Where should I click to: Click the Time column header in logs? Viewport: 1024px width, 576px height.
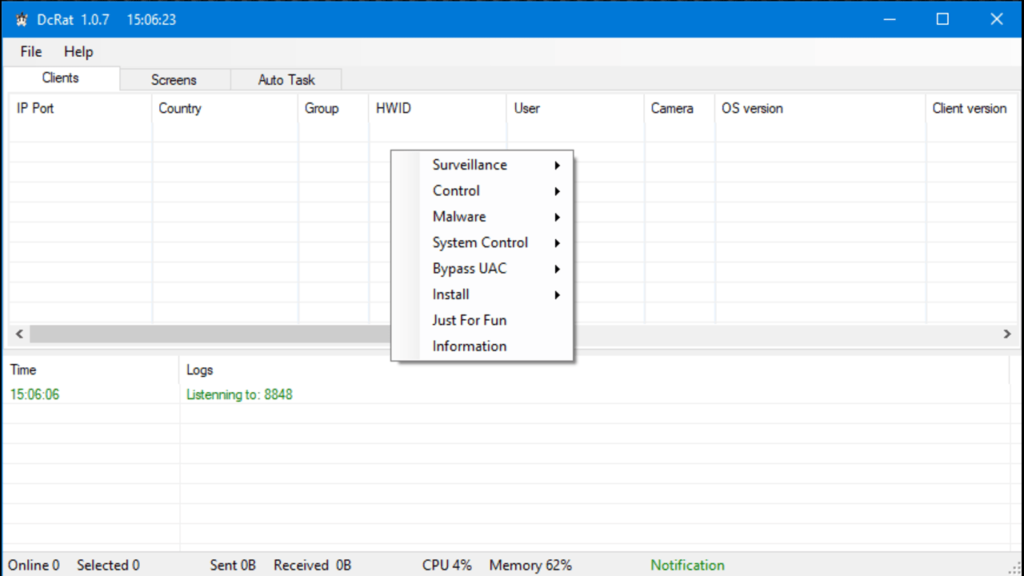pos(91,370)
